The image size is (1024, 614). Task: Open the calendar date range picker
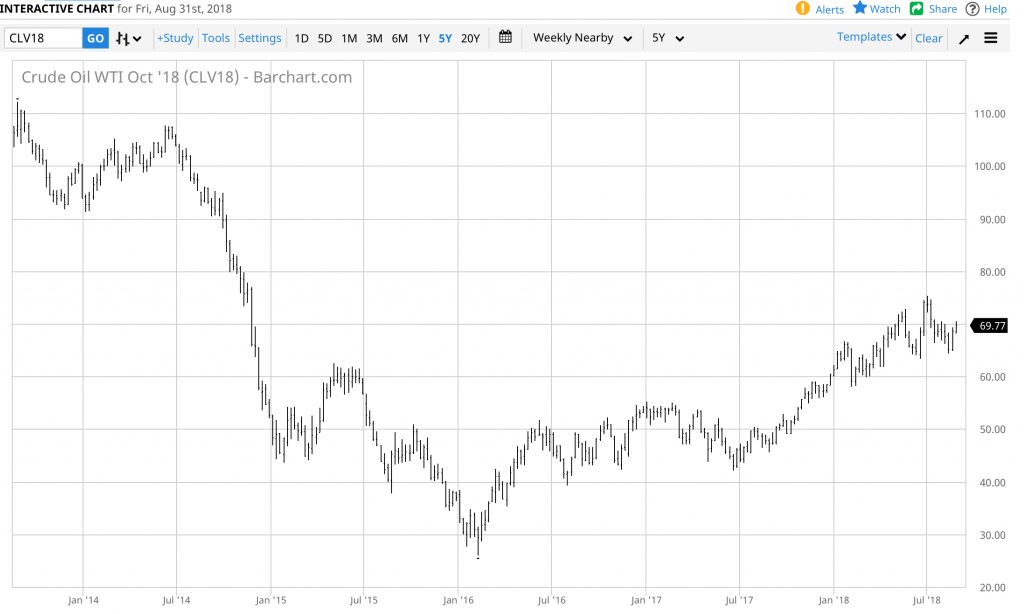505,38
